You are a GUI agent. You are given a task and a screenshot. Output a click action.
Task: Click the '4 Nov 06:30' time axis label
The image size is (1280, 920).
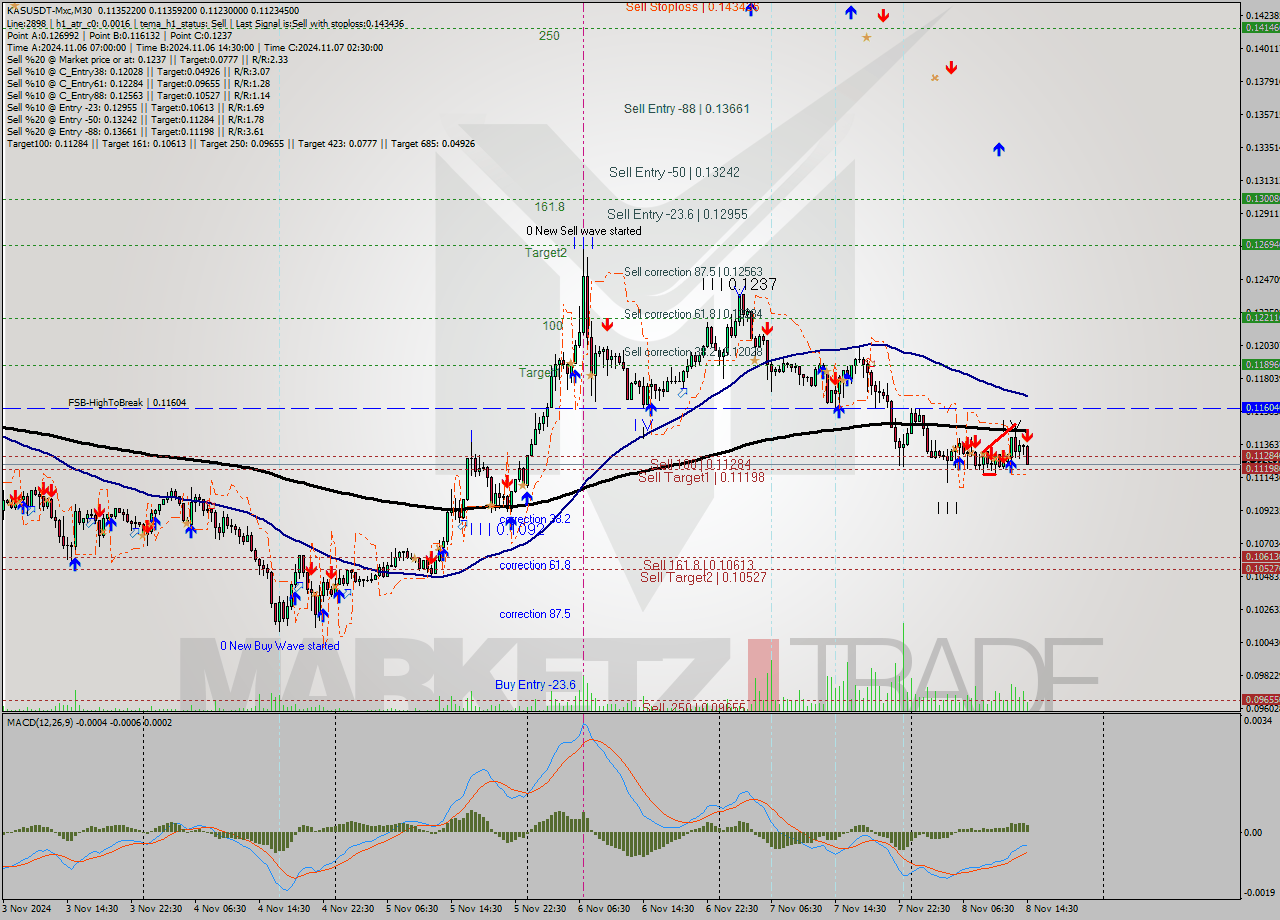219,909
